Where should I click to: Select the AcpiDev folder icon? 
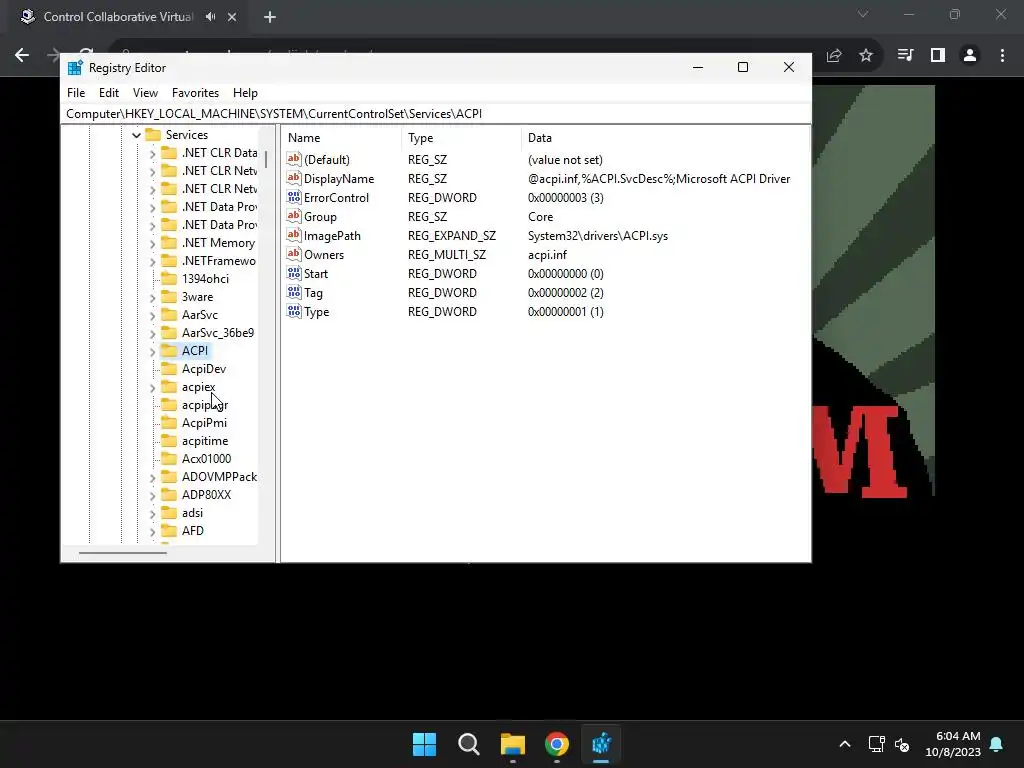pyautogui.click(x=169, y=369)
